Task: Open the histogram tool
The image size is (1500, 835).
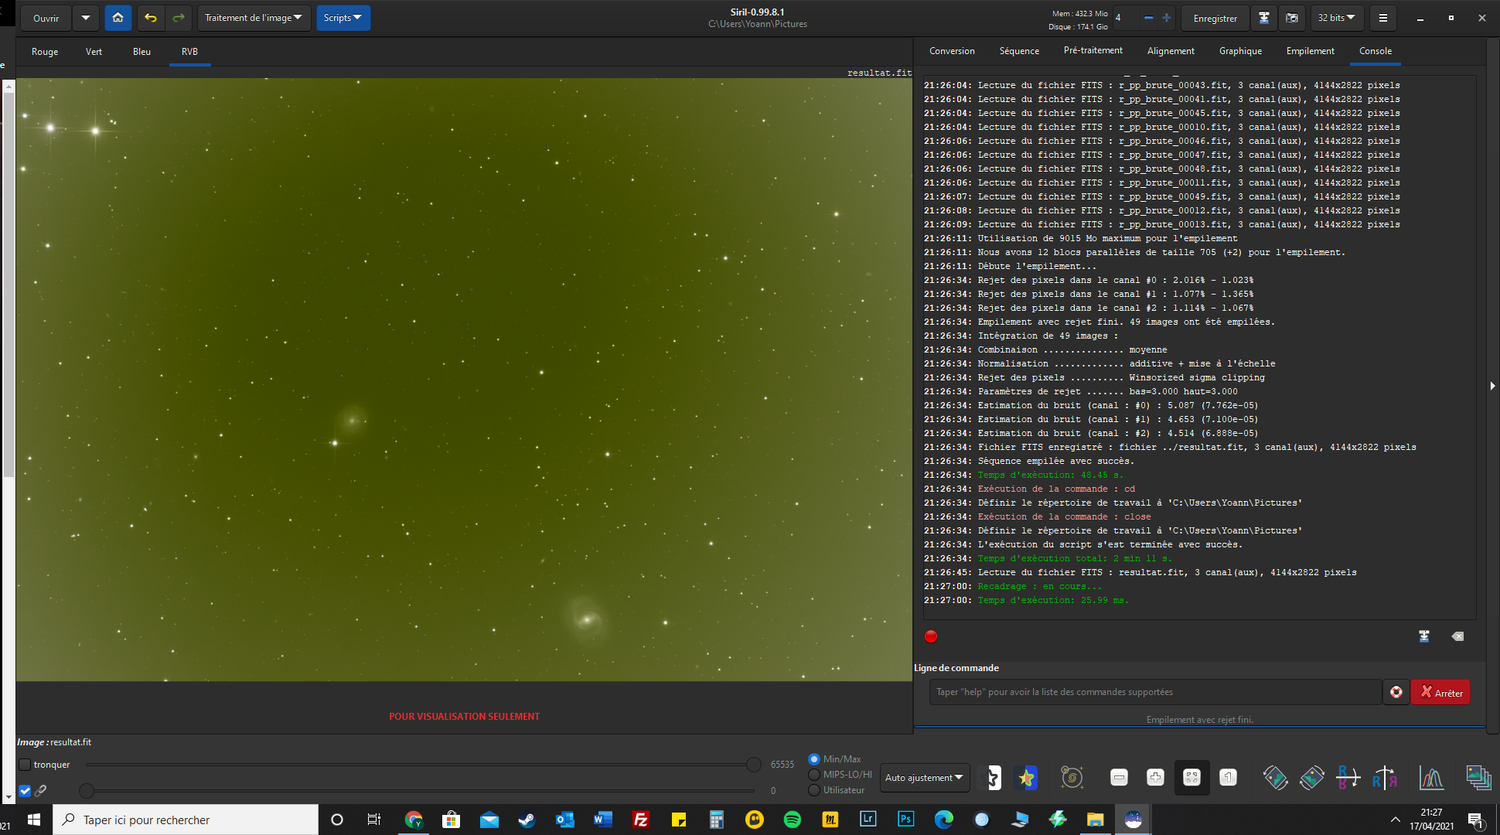Action: [1431, 778]
